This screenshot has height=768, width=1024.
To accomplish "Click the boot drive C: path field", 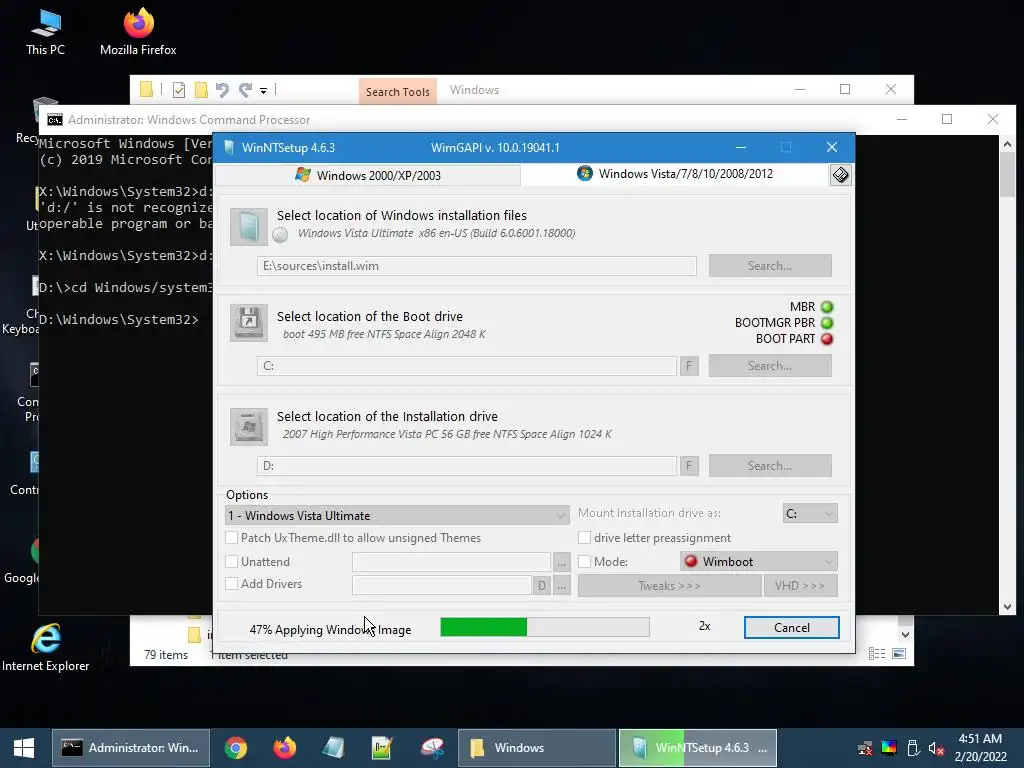I will coord(466,366).
